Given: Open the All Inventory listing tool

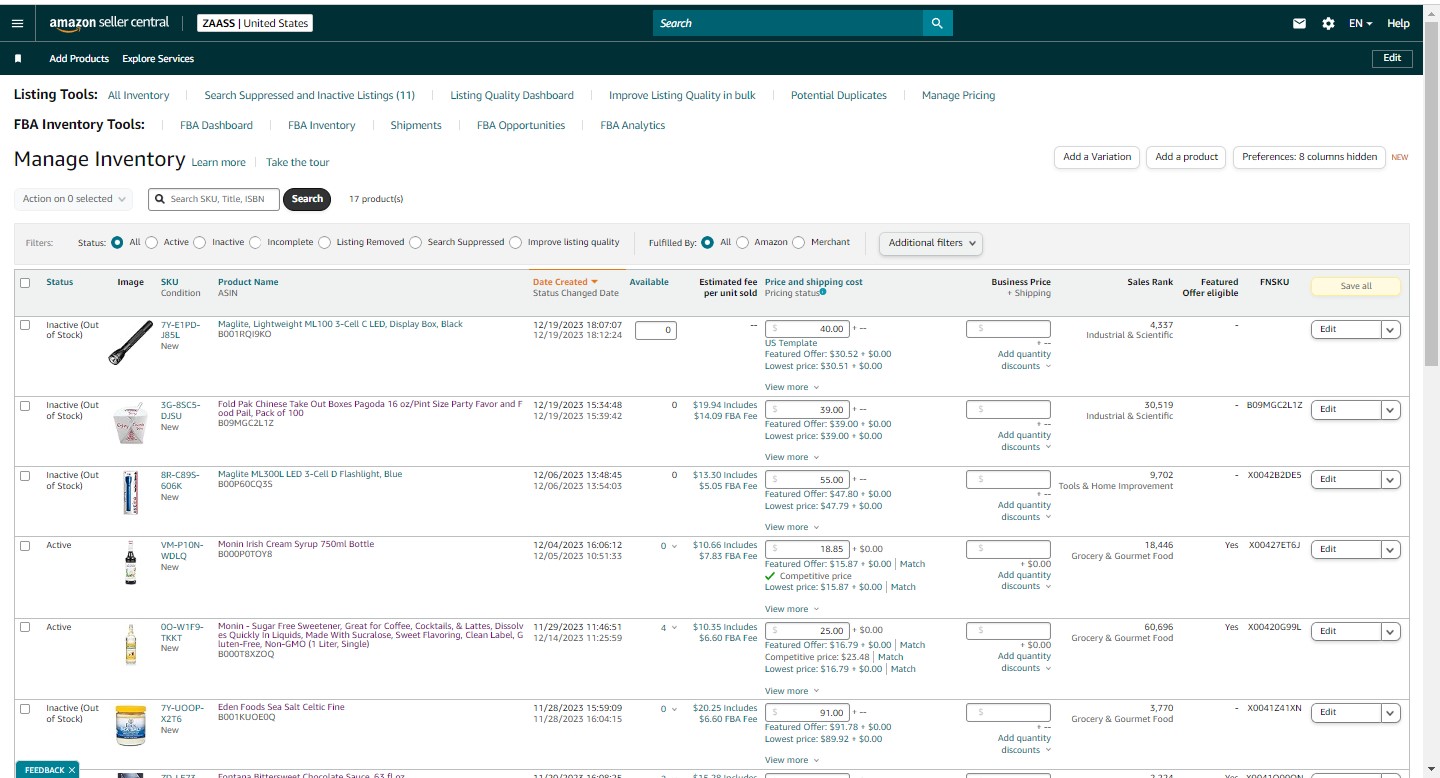Looking at the screenshot, I should point(138,96).
